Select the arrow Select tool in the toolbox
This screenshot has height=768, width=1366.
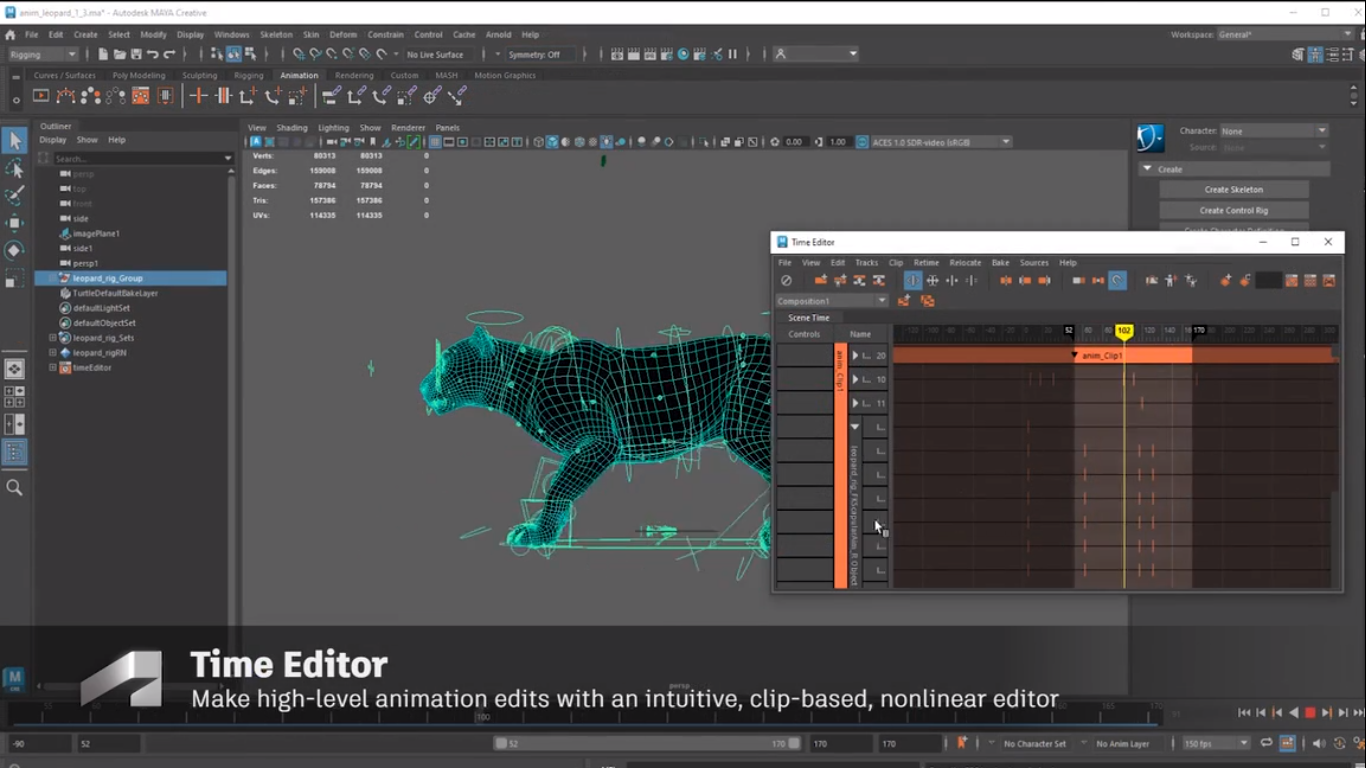14,141
